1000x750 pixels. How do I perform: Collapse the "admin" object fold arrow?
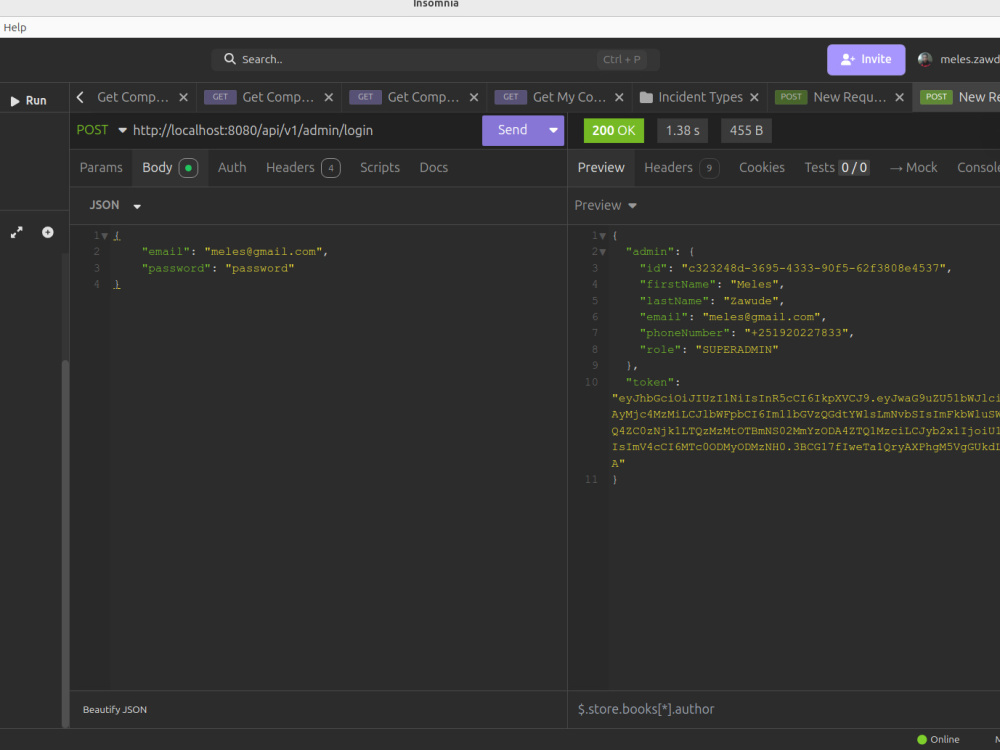[602, 252]
